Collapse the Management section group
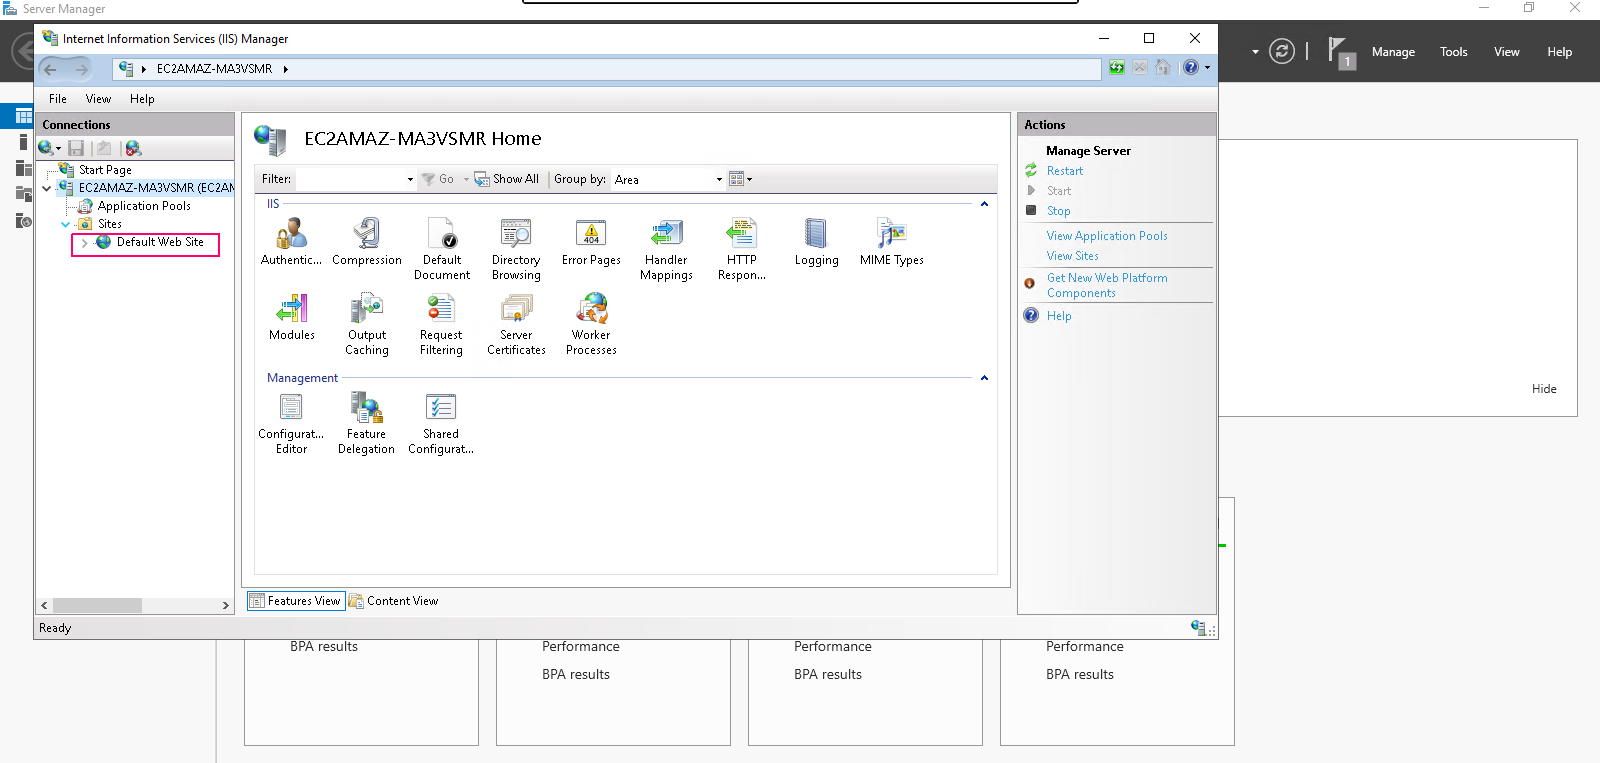Viewport: 1600px width, 763px height. click(x=984, y=378)
